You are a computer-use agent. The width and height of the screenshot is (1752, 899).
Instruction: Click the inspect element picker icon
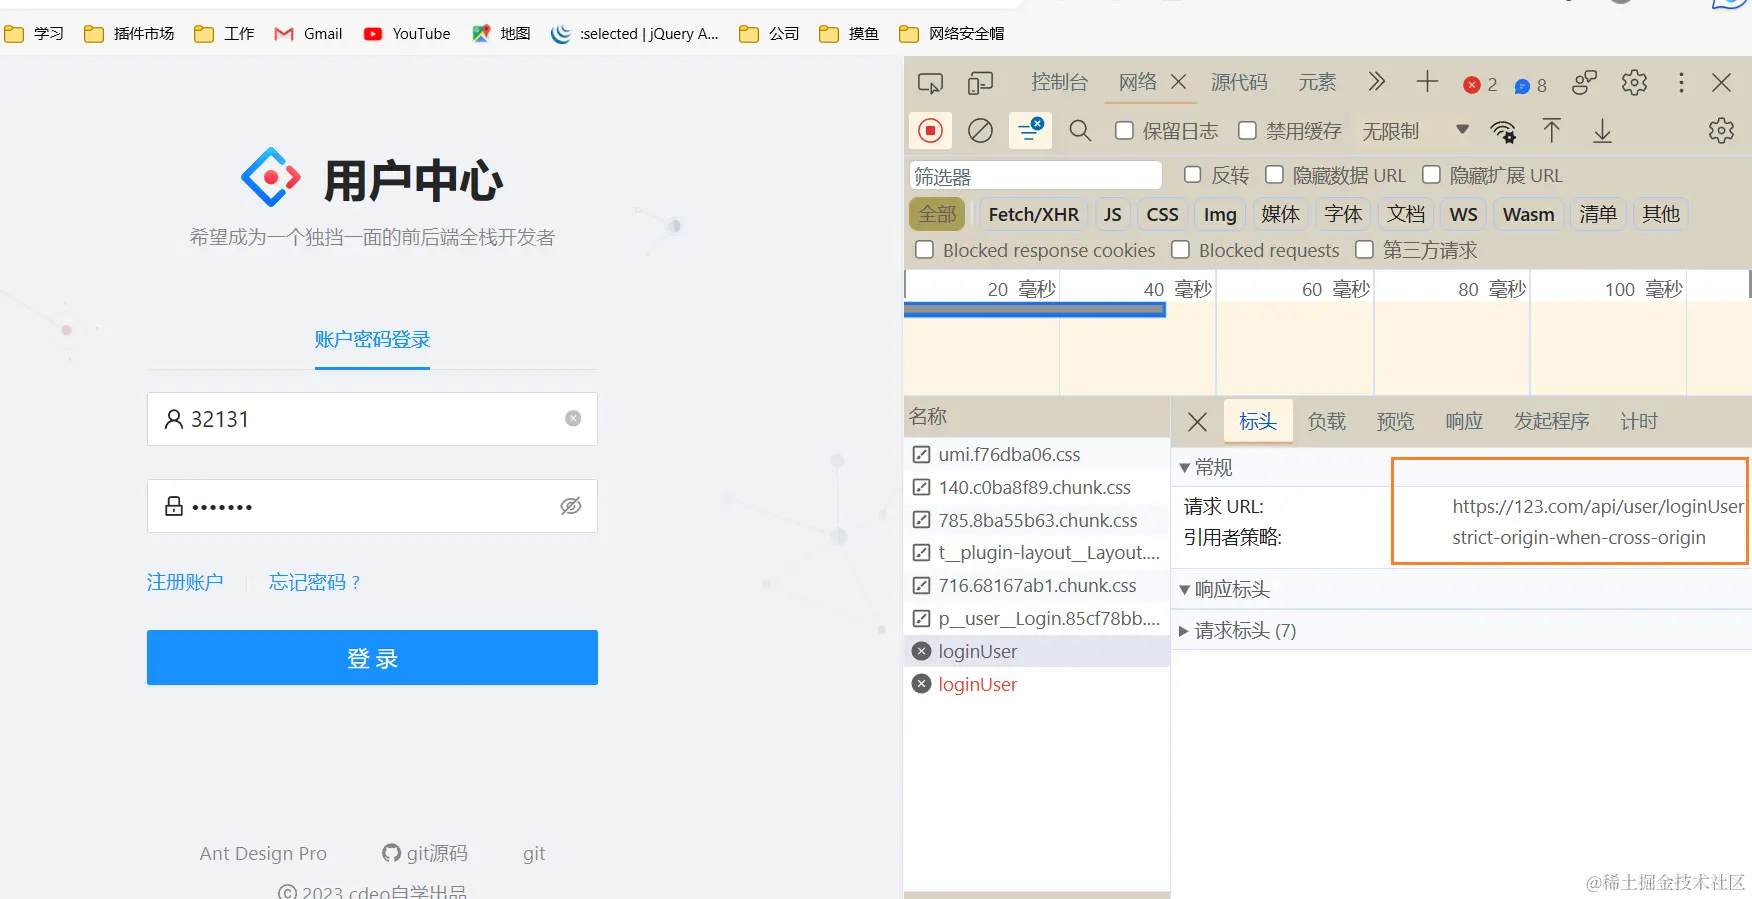point(930,83)
